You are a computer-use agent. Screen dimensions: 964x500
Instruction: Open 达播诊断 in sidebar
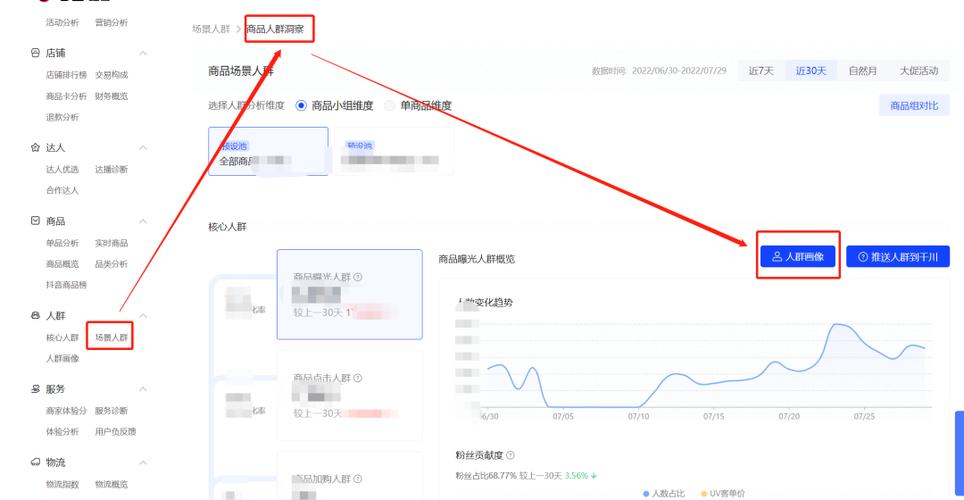tap(111, 169)
